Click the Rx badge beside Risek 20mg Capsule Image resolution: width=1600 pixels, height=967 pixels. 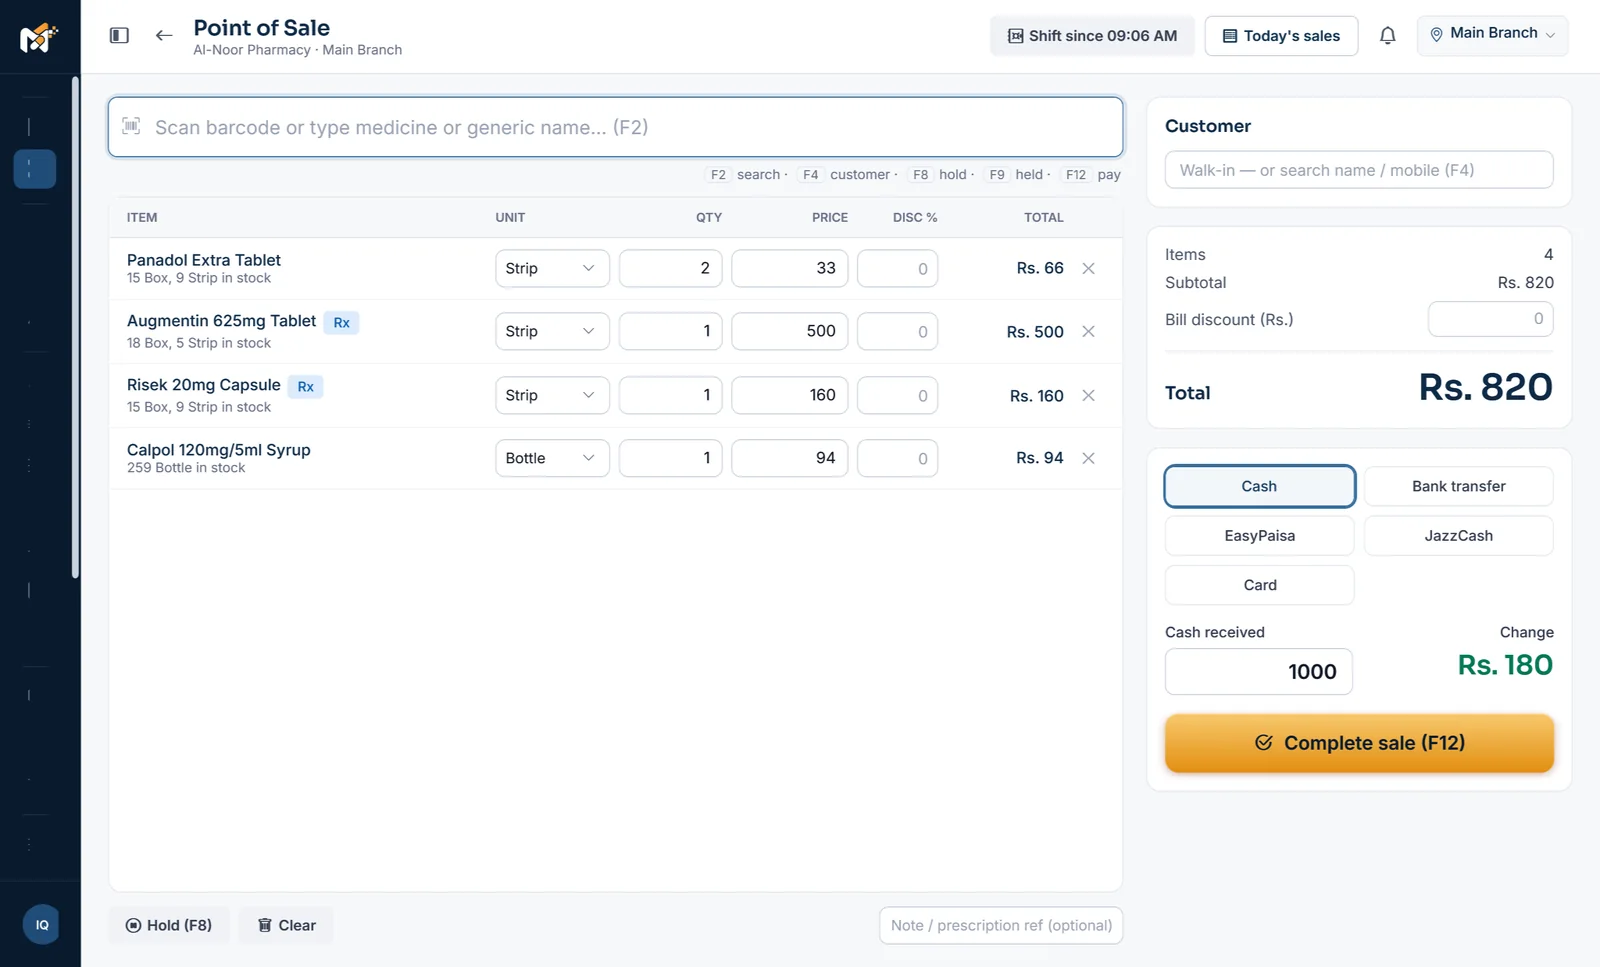305,386
